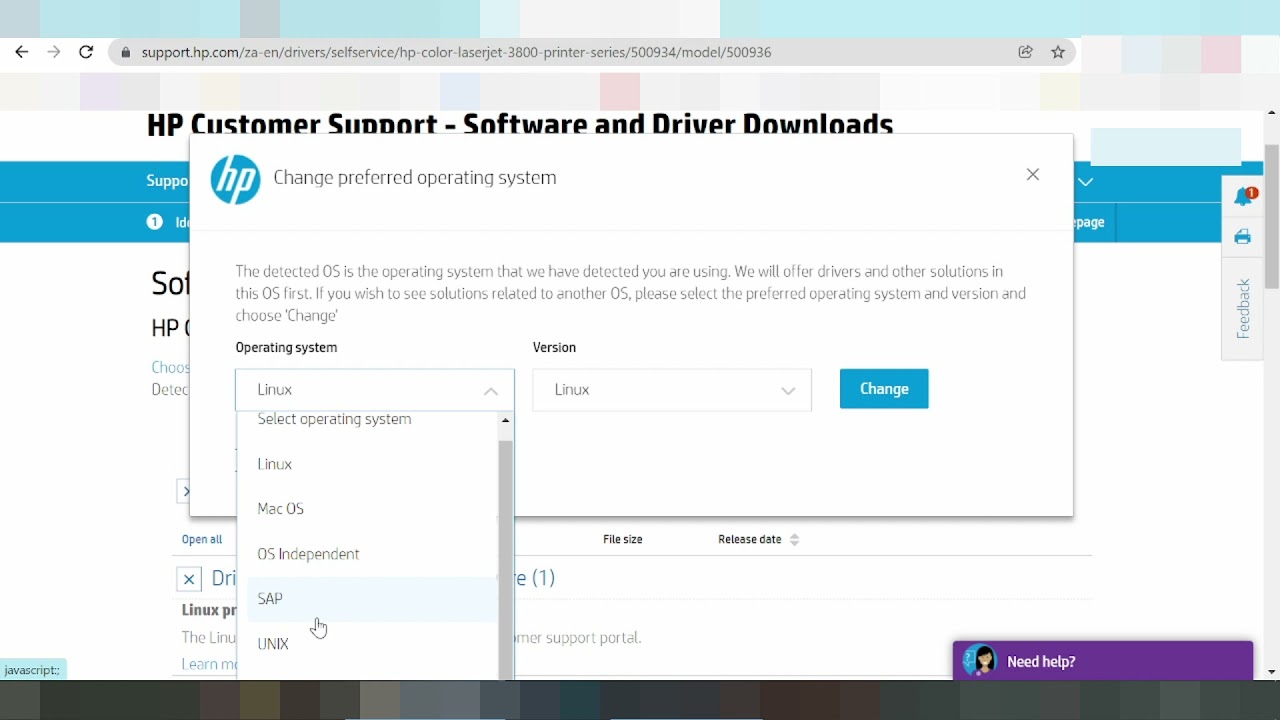Go back with browser back arrow
1280x720 pixels.
pos(21,52)
